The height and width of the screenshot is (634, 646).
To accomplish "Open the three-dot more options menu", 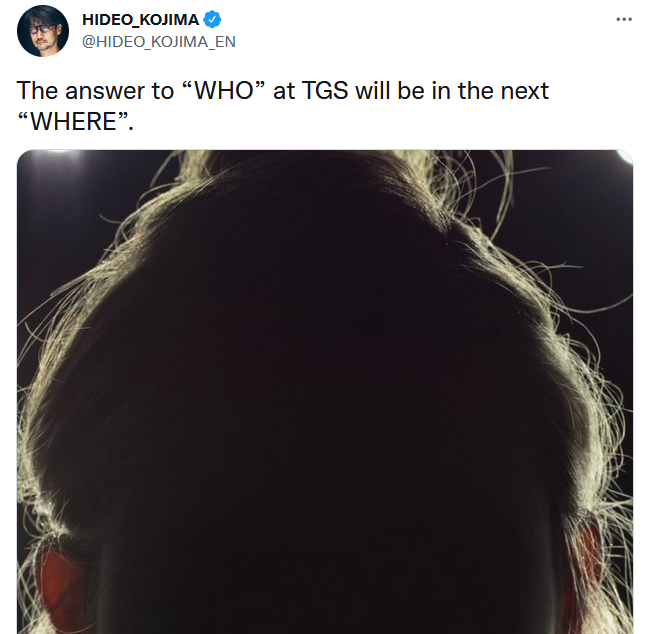I will tap(624, 19).
